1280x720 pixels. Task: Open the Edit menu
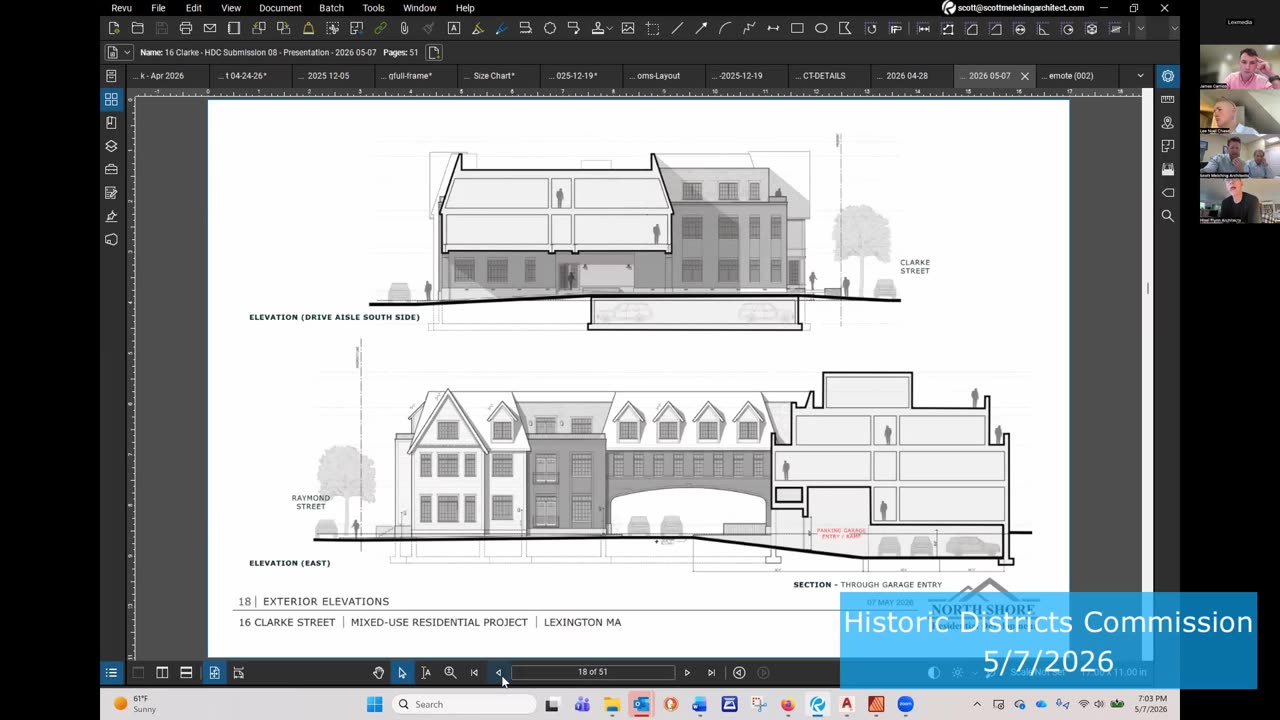click(x=193, y=8)
